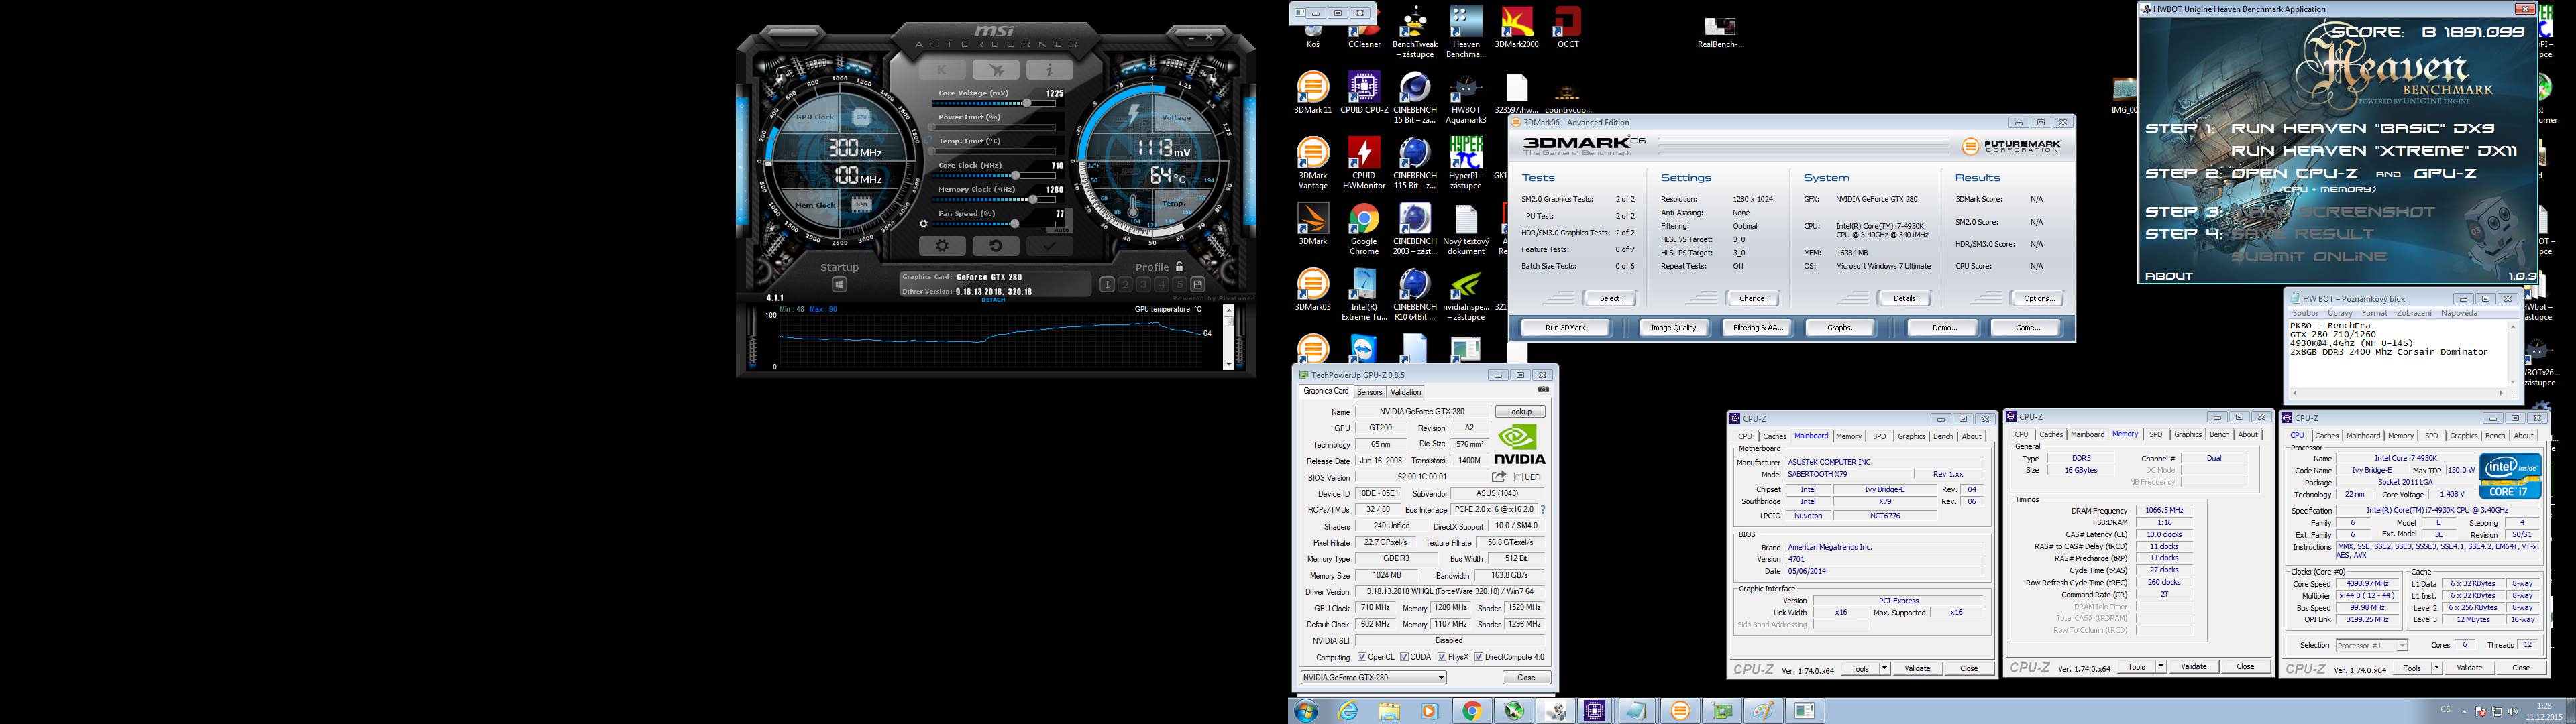This screenshot has height=724, width=2576.
Task: Click the Kombustor 'K' button in Afterburner
Action: tap(942, 70)
